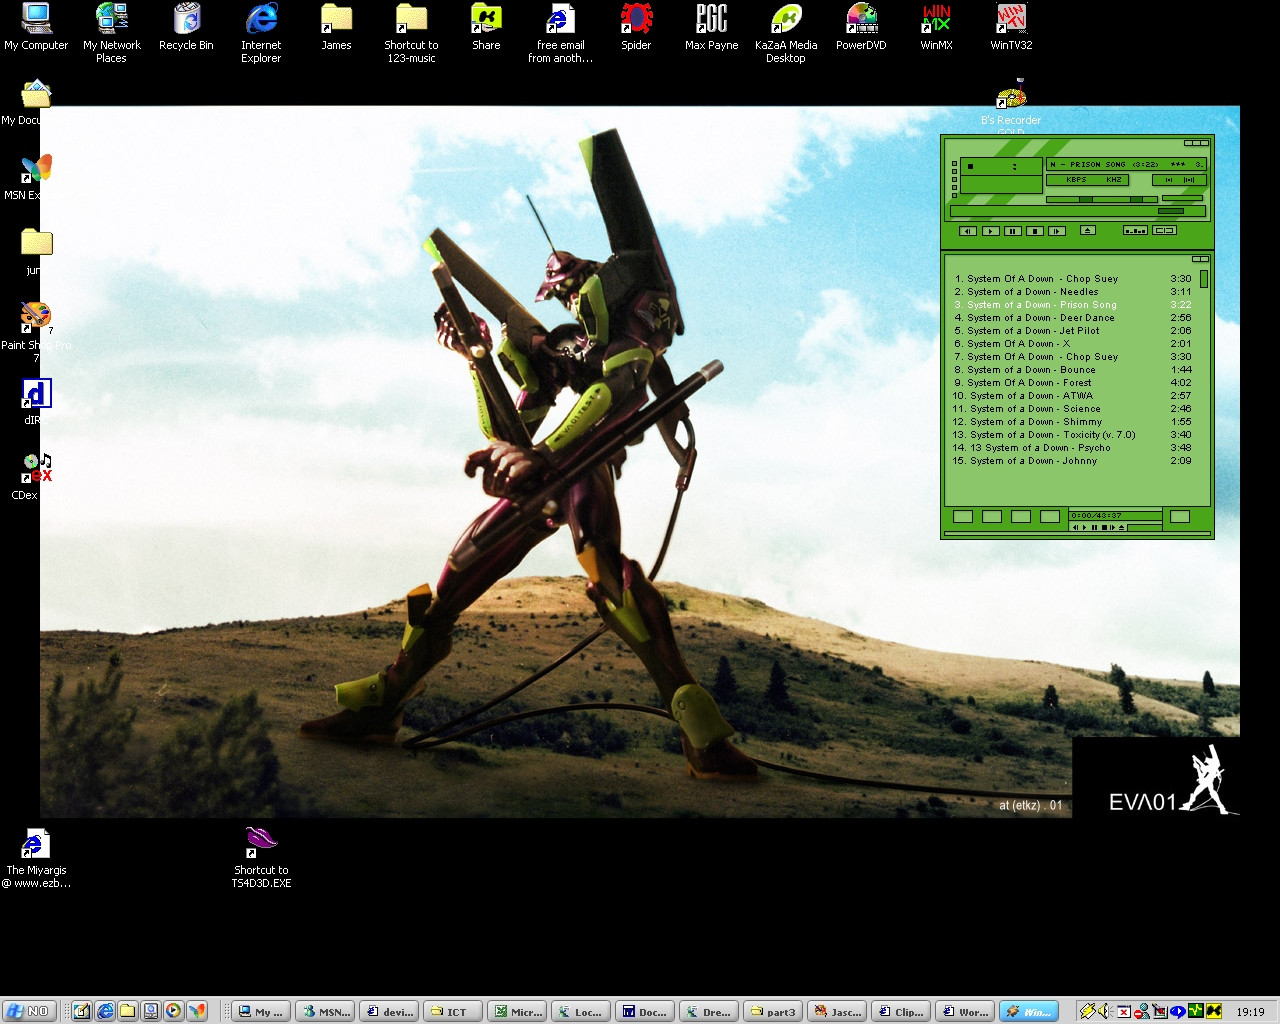
Task: Open My Network Places icon
Action: pyautogui.click(x=111, y=33)
